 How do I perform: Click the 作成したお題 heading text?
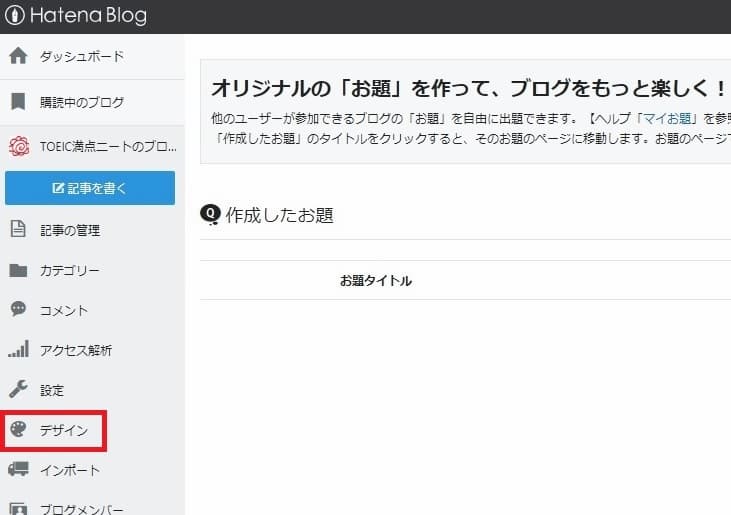pyautogui.click(x=279, y=215)
